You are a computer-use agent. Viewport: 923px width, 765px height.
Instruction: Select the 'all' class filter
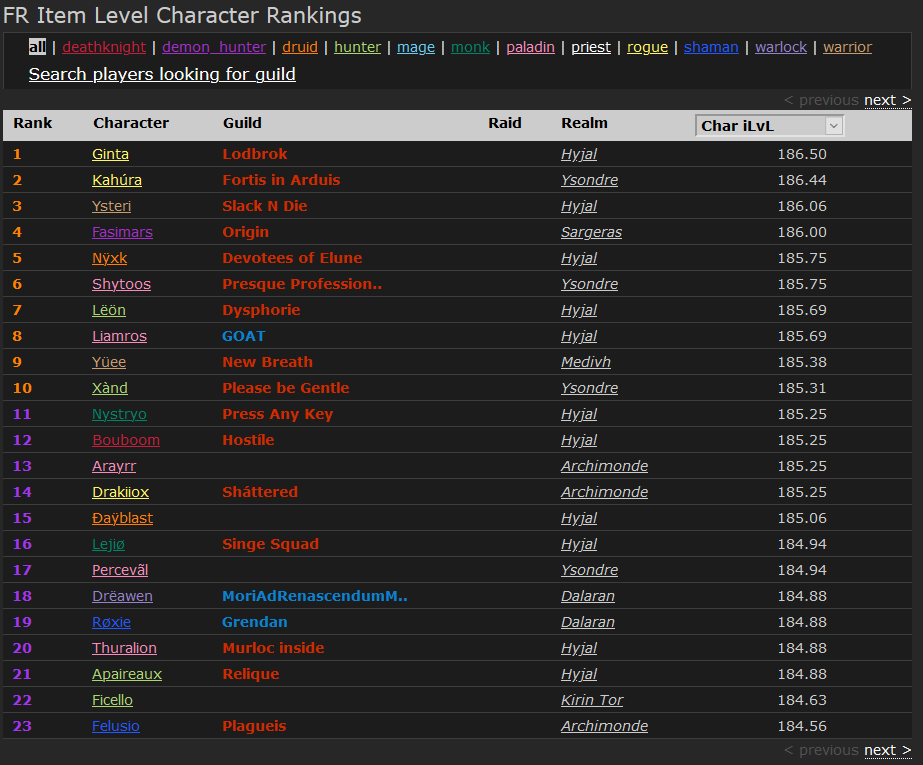tap(37, 47)
